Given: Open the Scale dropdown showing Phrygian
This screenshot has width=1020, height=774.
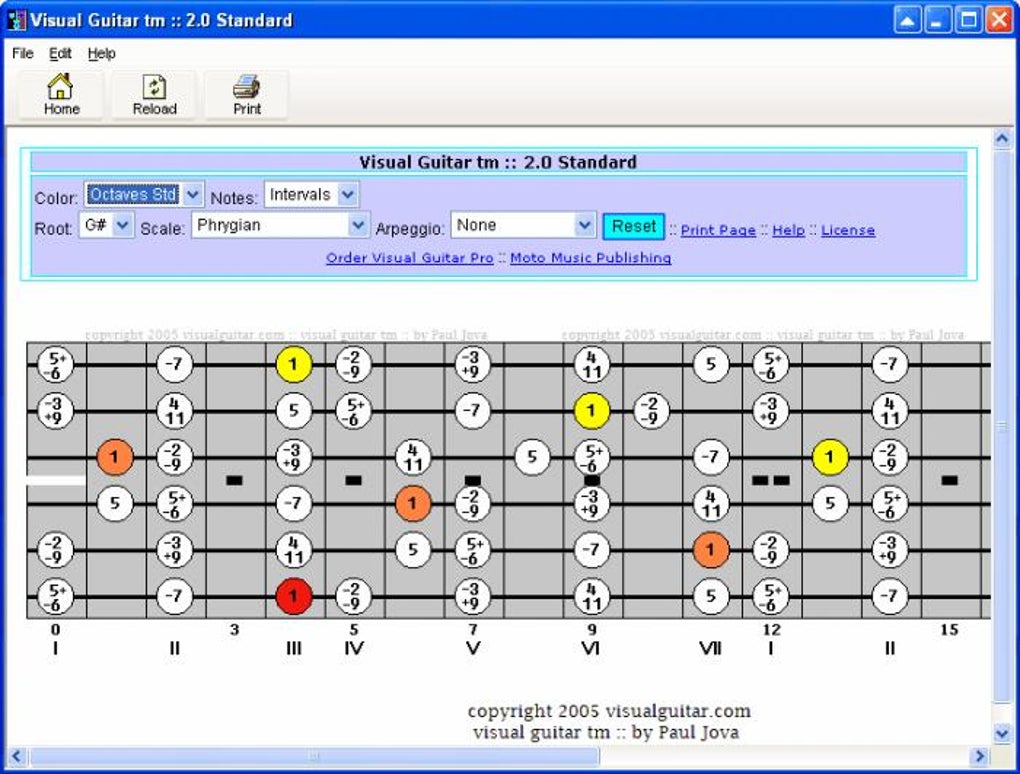Looking at the screenshot, I should pyautogui.click(x=279, y=225).
